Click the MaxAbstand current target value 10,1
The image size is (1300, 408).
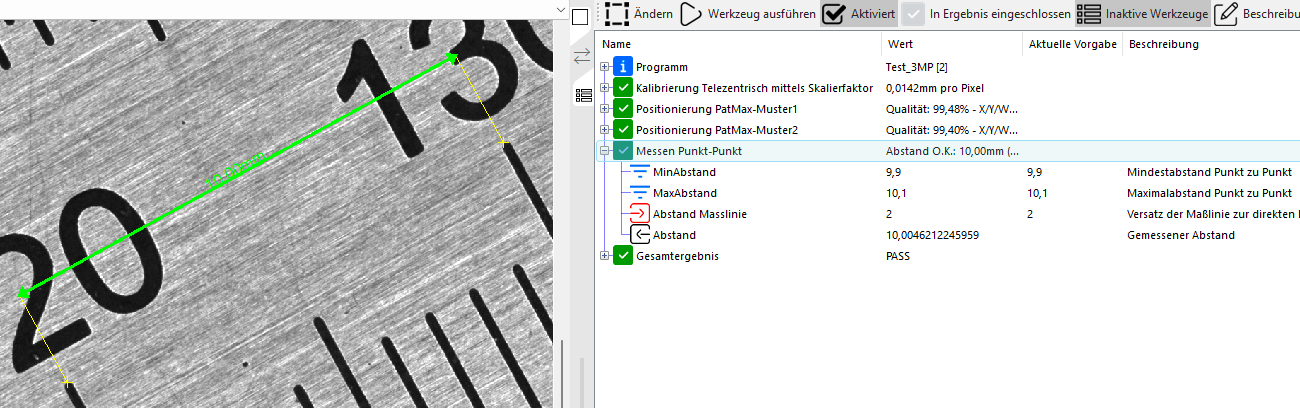click(1037, 193)
